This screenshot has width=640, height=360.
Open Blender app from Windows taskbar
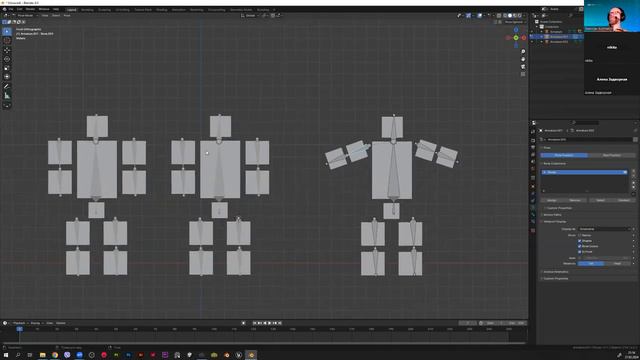pos(251,355)
